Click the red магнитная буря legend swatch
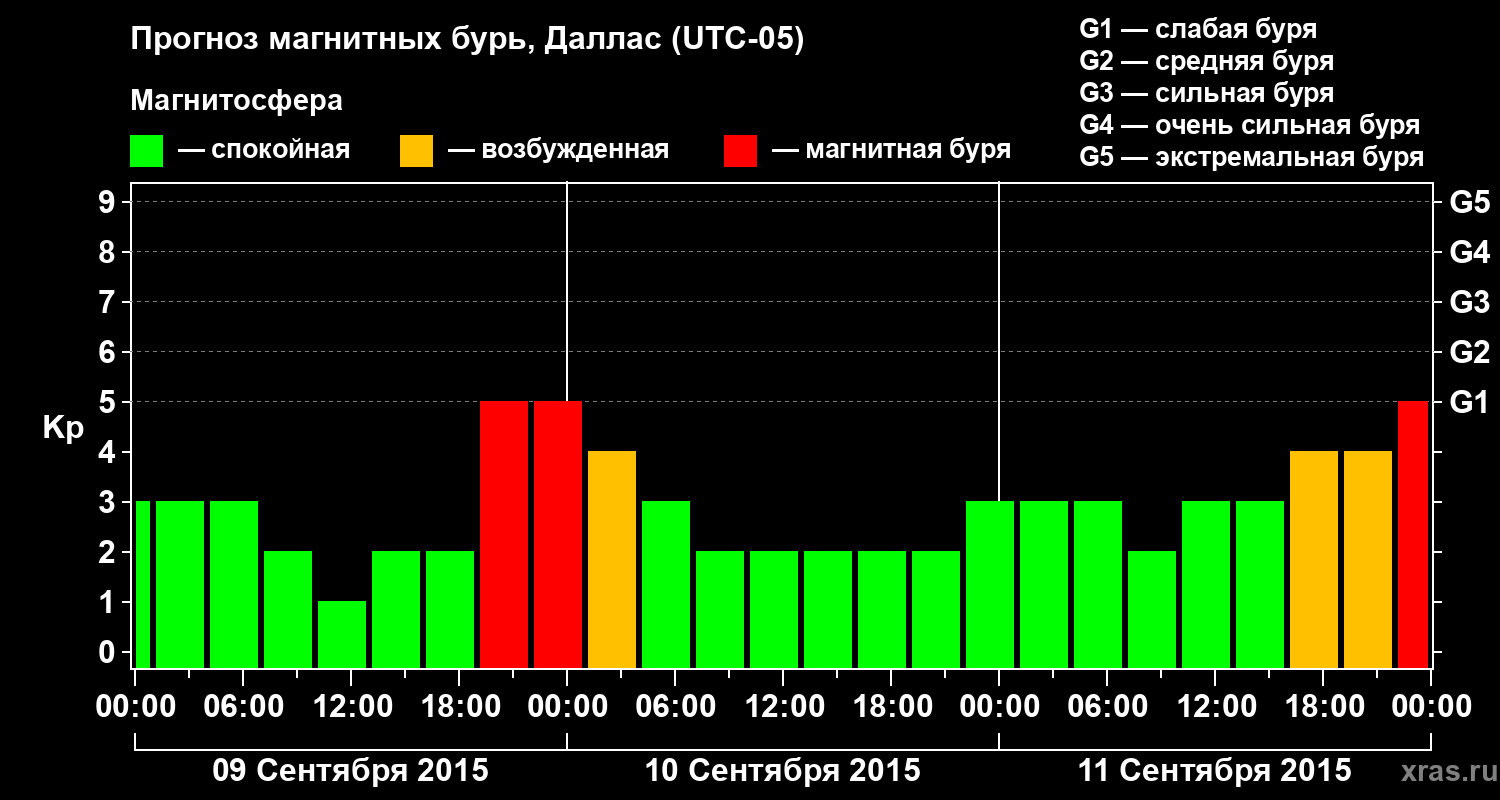 740,150
